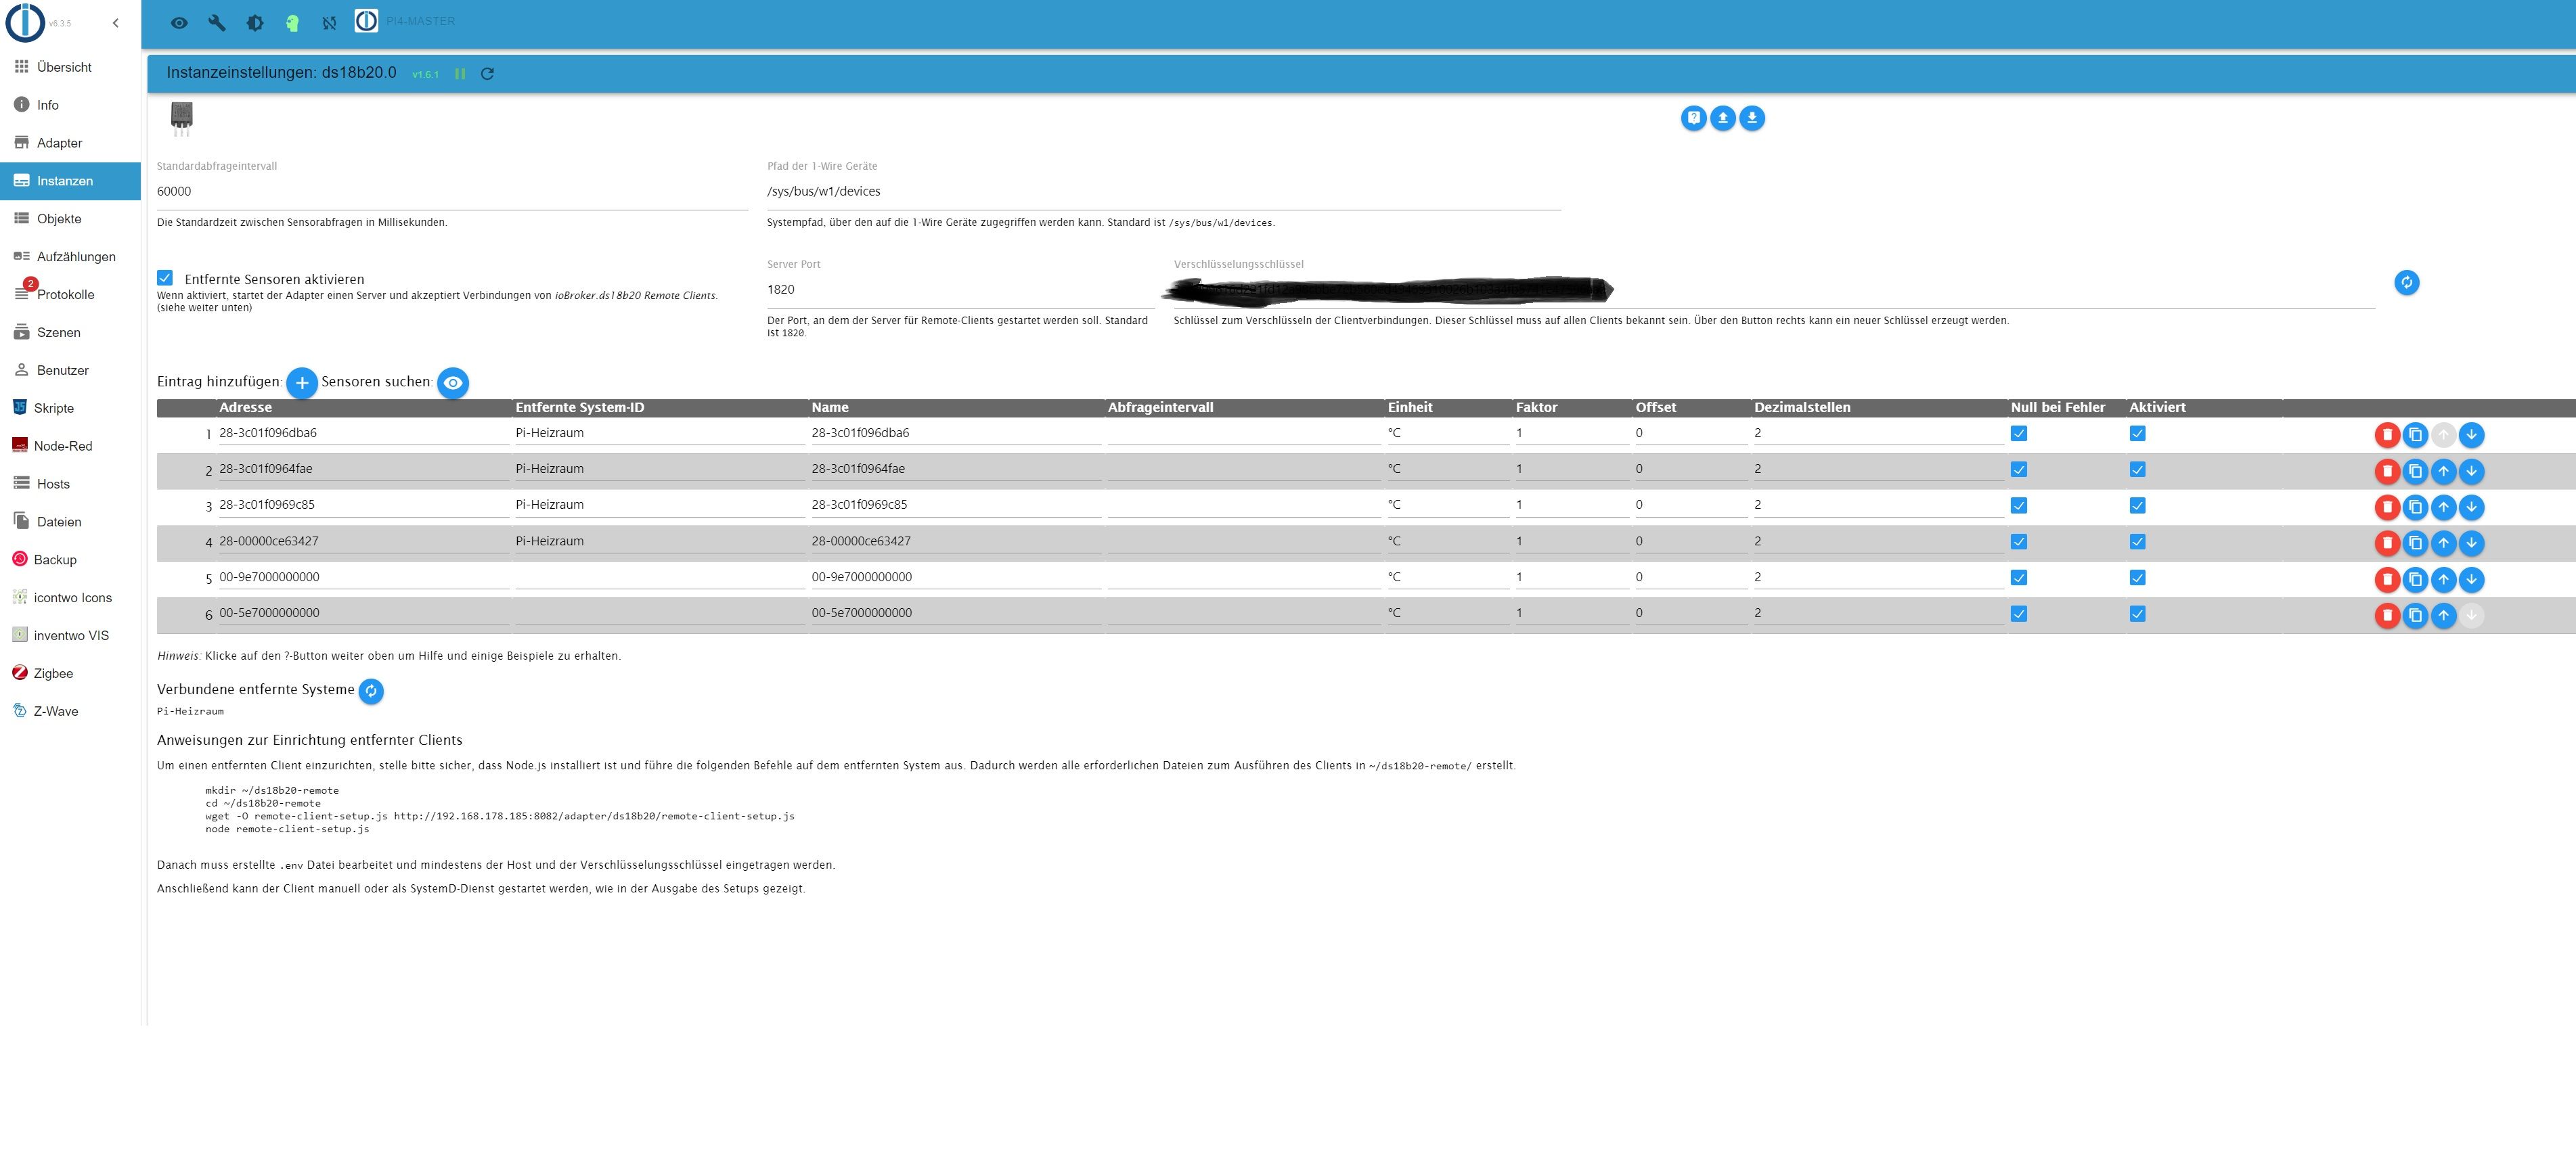Image resolution: width=2576 pixels, height=1159 pixels.
Task: Copy sensor row 2 entry
Action: point(2415,471)
